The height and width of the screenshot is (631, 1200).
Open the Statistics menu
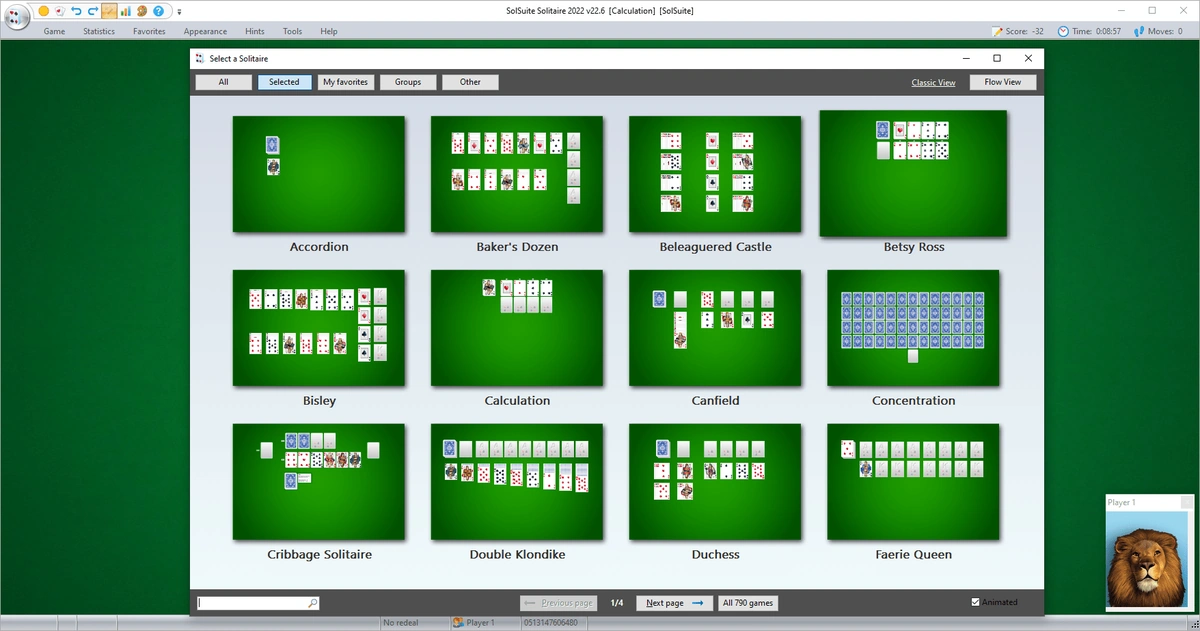tap(99, 31)
